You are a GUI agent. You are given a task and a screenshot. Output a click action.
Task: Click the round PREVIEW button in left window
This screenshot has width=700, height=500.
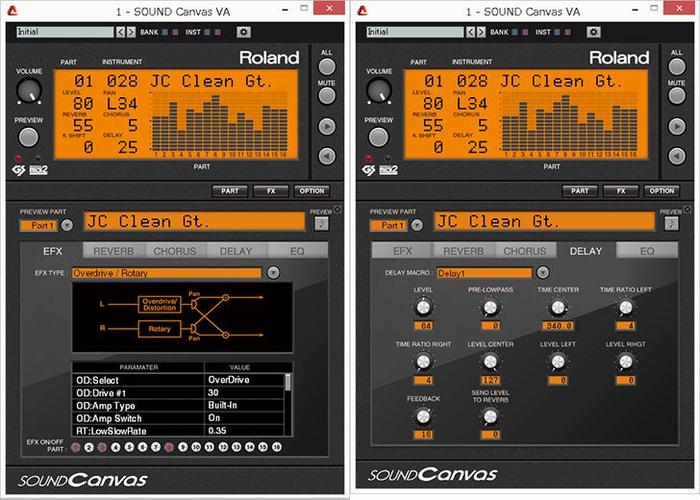pos(29,138)
